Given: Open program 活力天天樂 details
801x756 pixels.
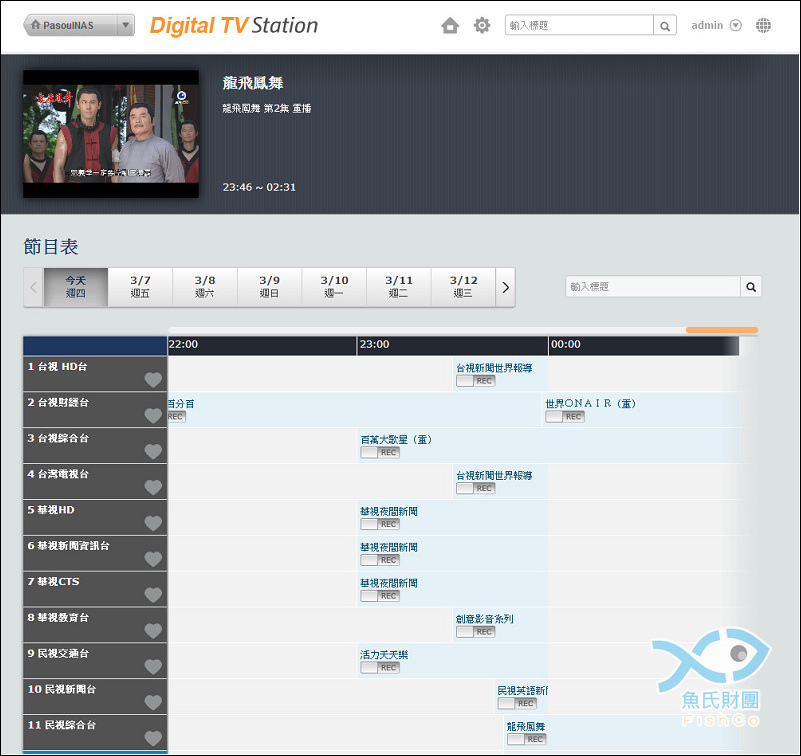Looking at the screenshot, I should pyautogui.click(x=384, y=655).
